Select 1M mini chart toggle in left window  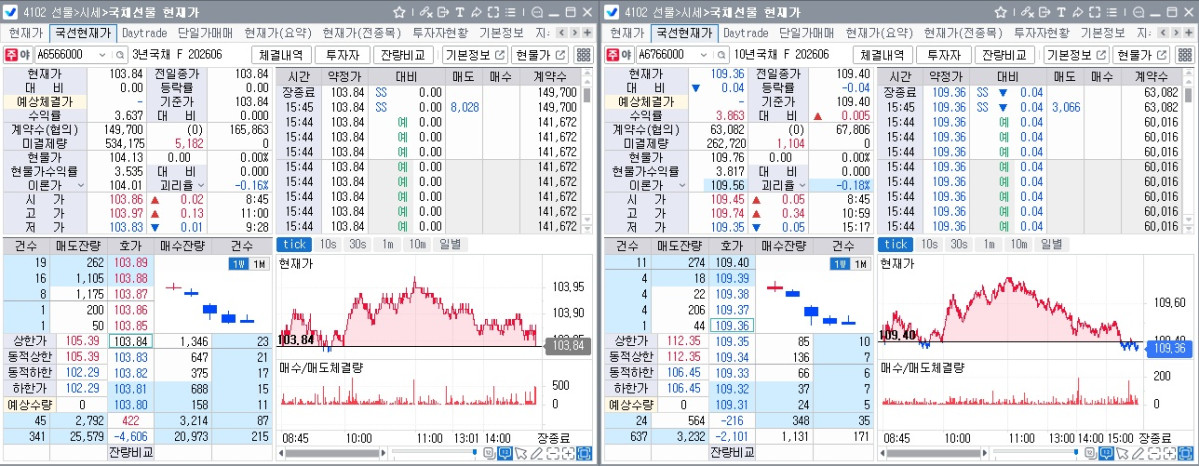(258, 264)
